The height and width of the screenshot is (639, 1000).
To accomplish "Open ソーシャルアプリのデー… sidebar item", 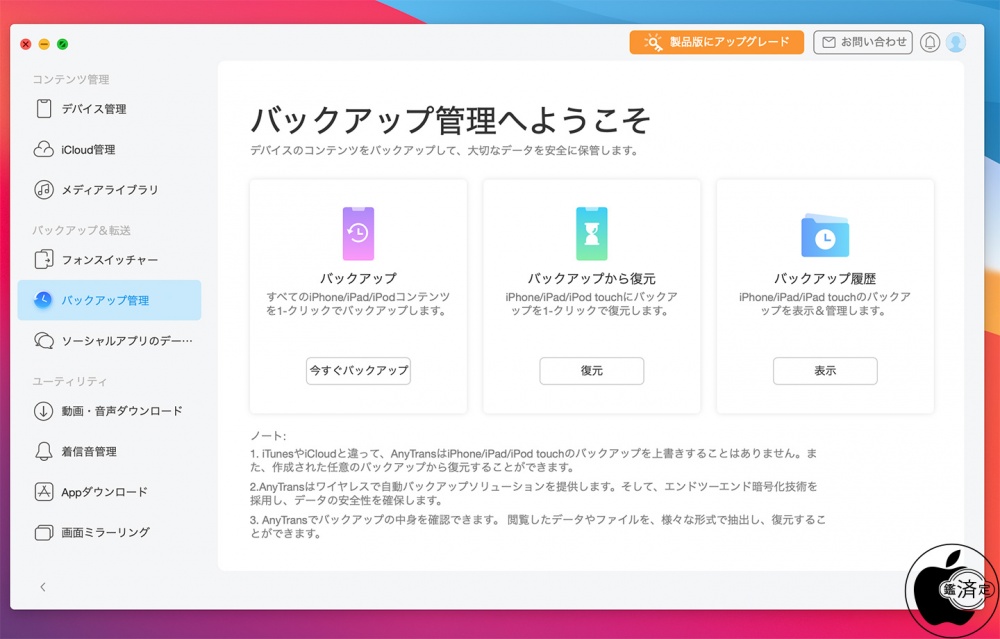I will click(x=109, y=341).
